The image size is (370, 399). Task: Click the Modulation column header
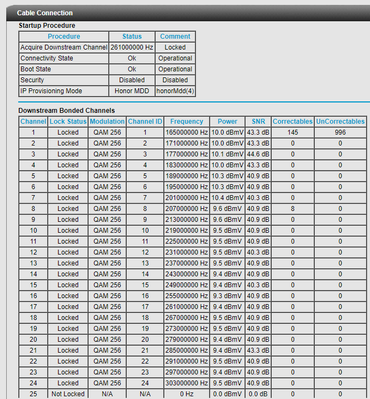tap(107, 121)
